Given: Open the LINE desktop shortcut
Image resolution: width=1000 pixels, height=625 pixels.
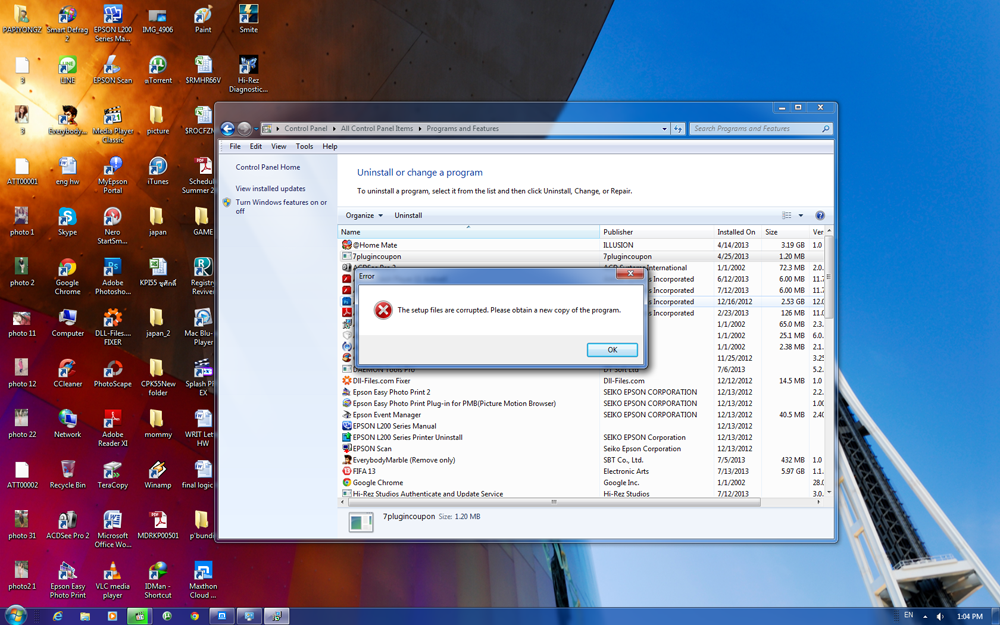Looking at the screenshot, I should pos(68,70).
